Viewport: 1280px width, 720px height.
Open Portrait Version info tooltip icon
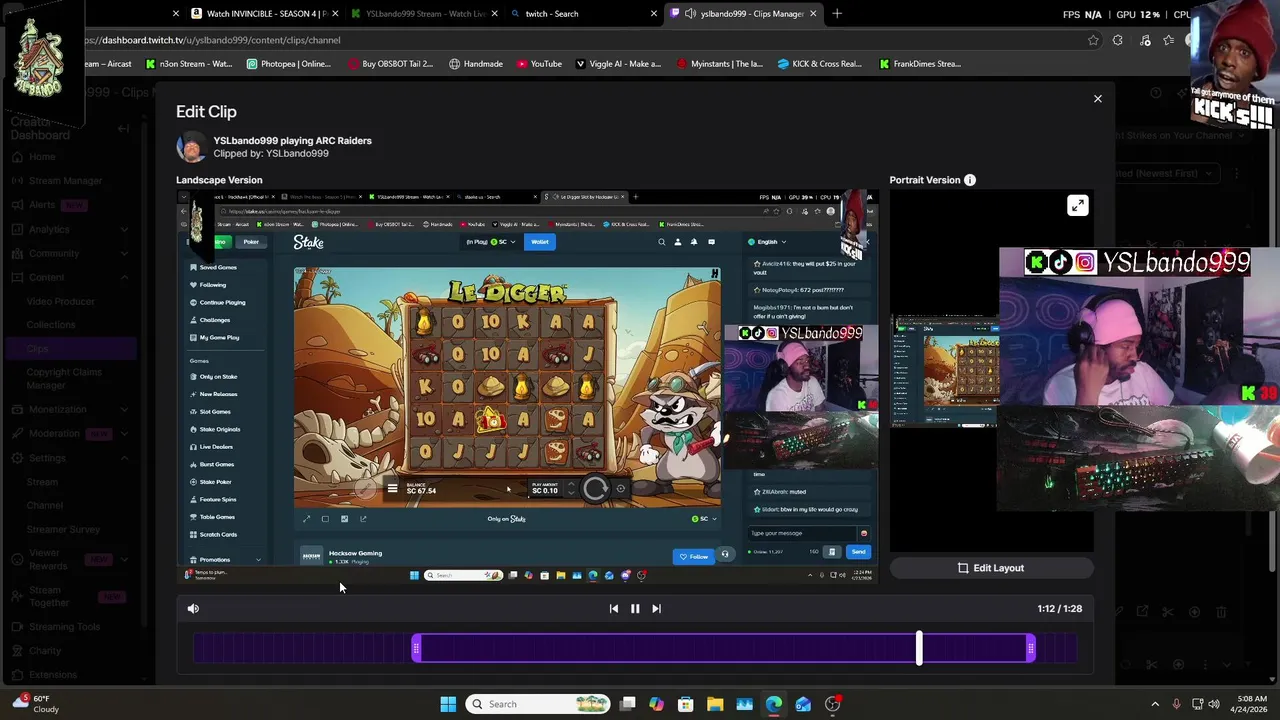tap(969, 180)
